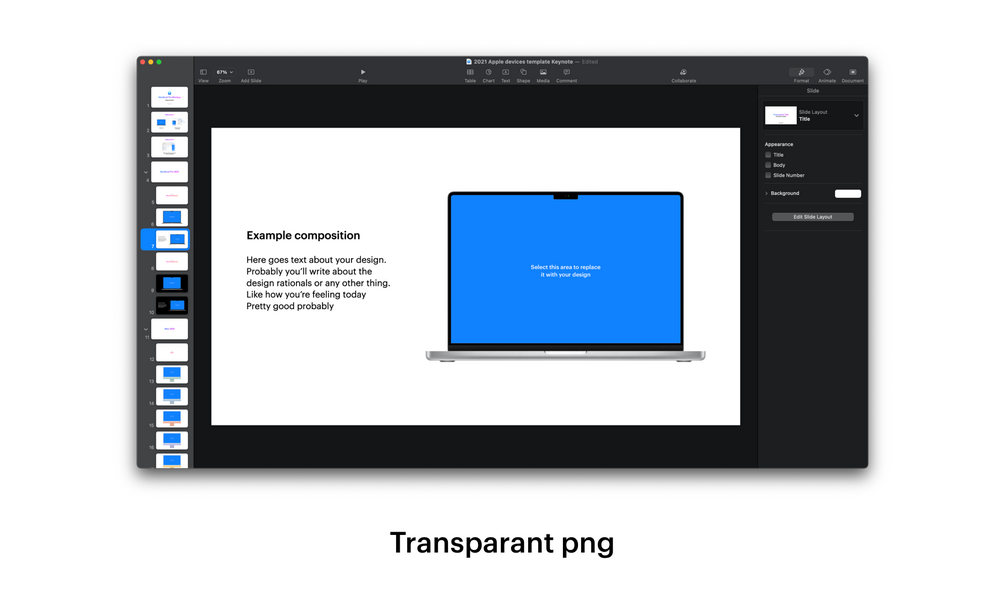Expand the Background disclosure arrow
This screenshot has width=1005, height=613.
766,193
